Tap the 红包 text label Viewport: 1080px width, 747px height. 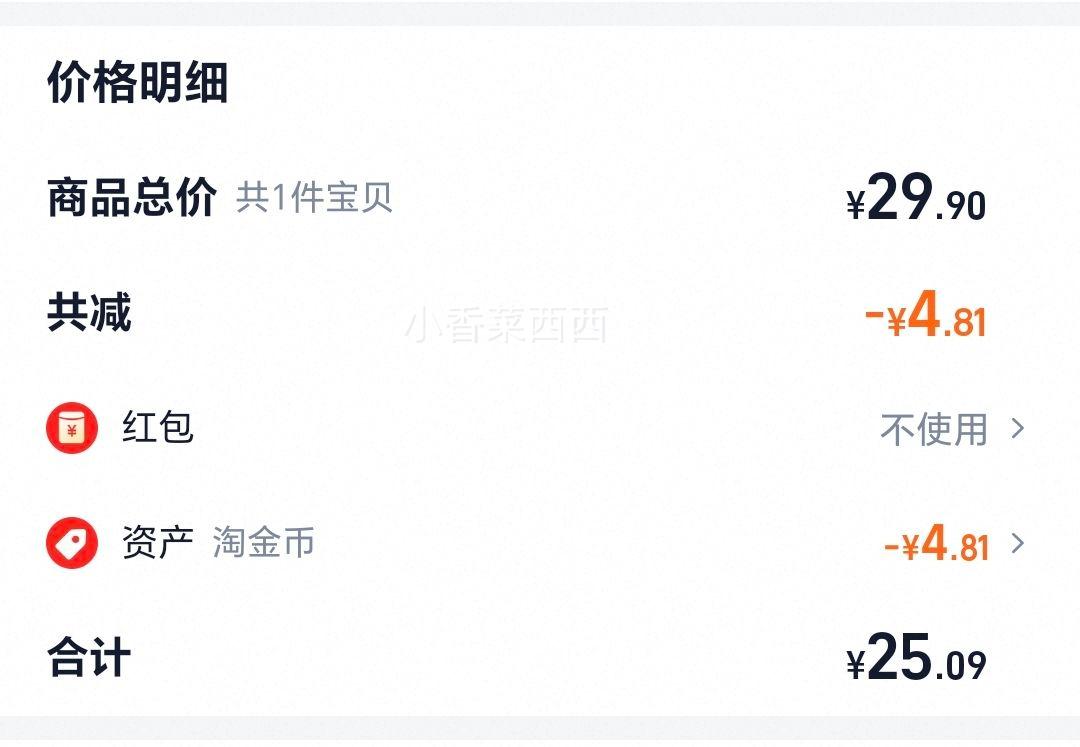click(x=158, y=428)
